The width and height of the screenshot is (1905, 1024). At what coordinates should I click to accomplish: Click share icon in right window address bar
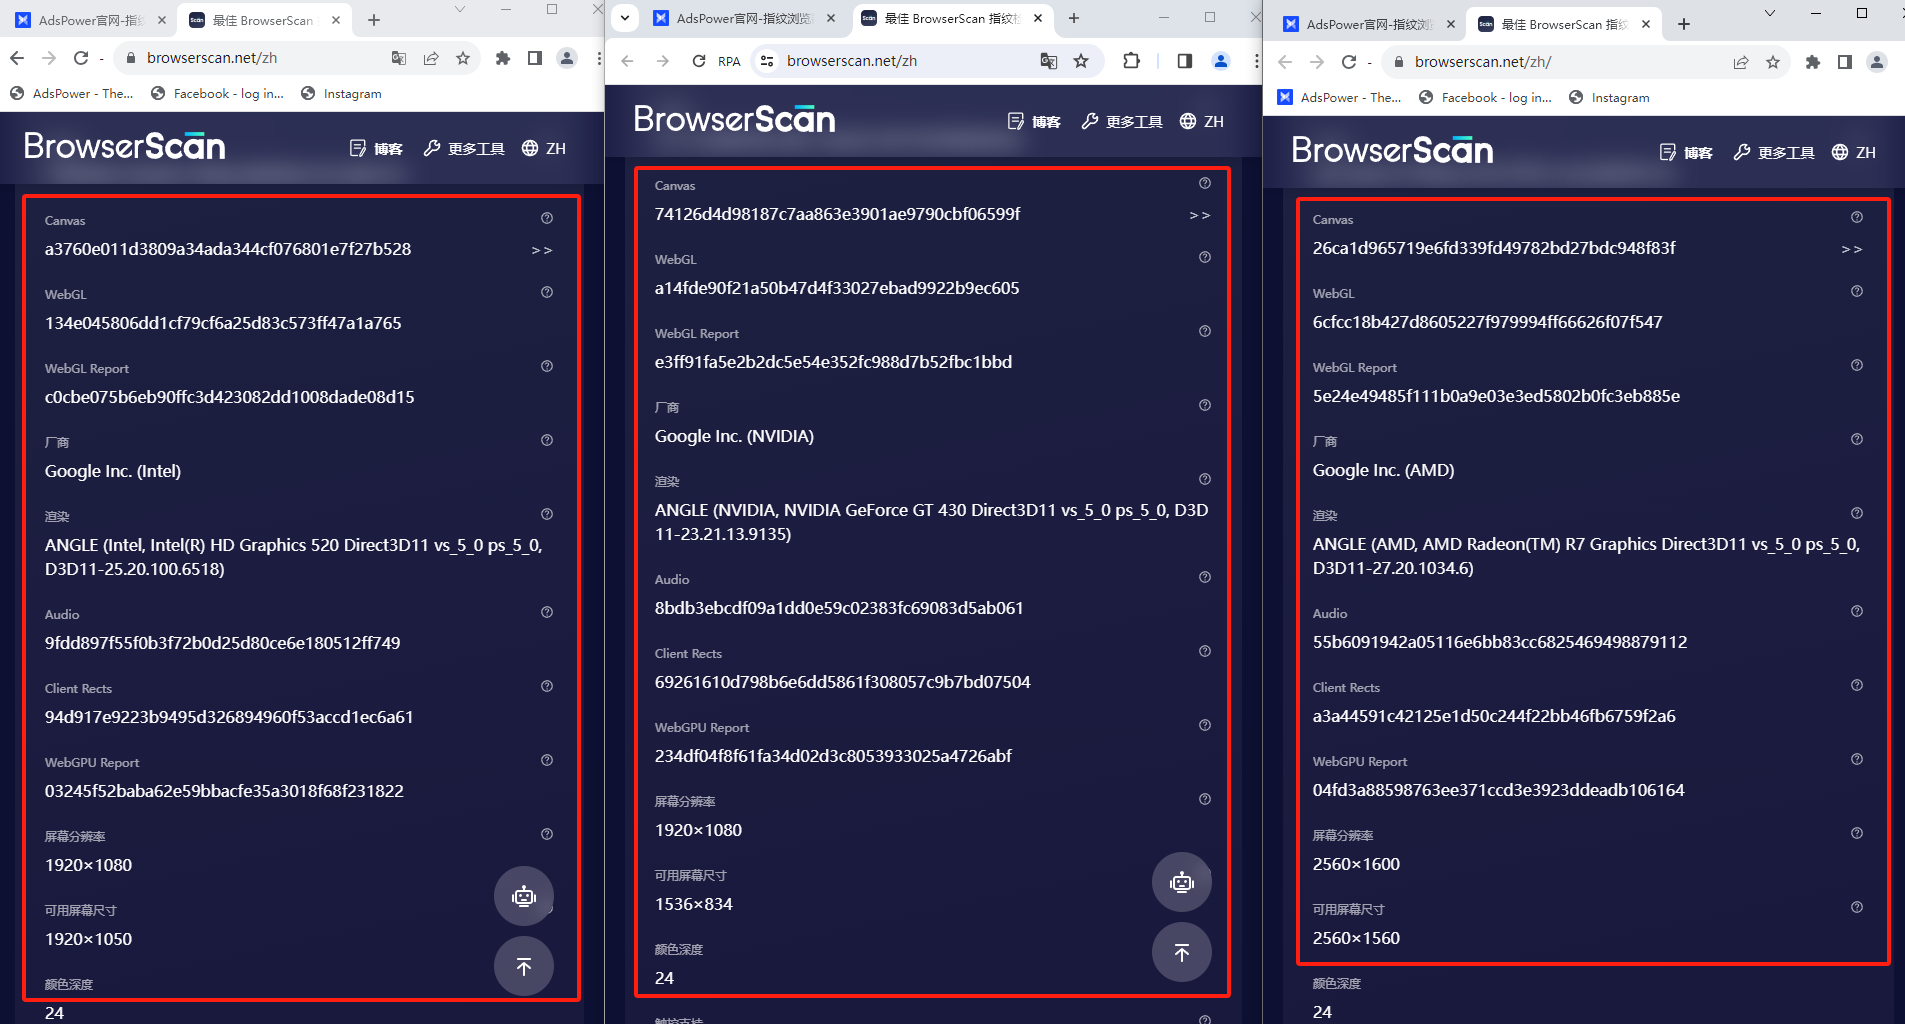tap(1741, 62)
